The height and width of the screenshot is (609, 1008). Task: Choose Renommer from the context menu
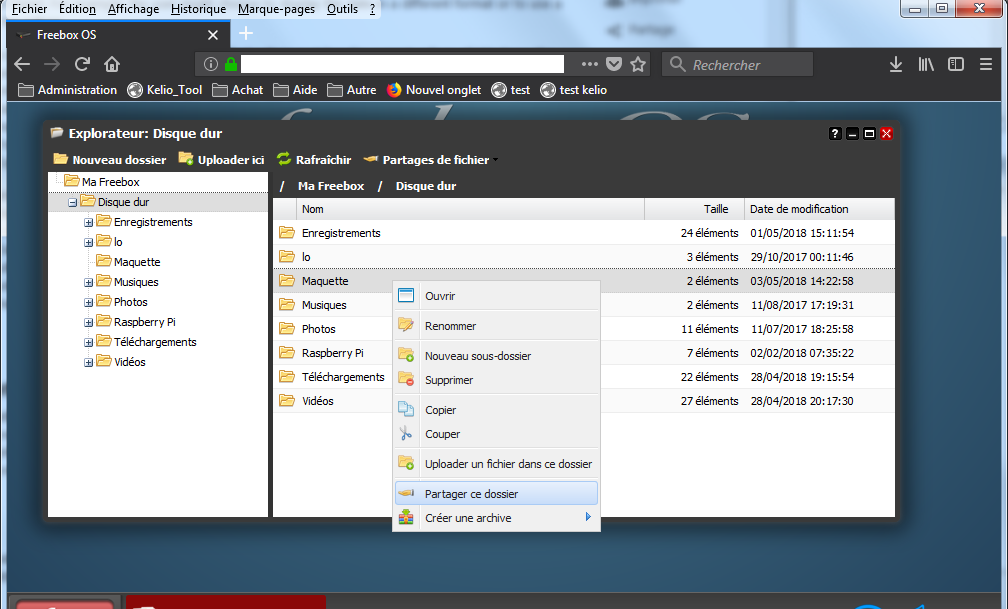tap(496, 326)
